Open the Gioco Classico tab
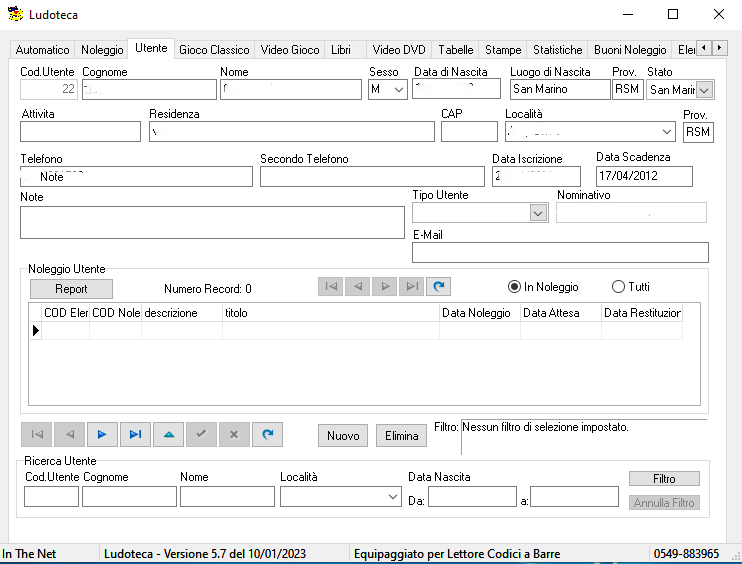The width and height of the screenshot is (742, 564). (214, 50)
